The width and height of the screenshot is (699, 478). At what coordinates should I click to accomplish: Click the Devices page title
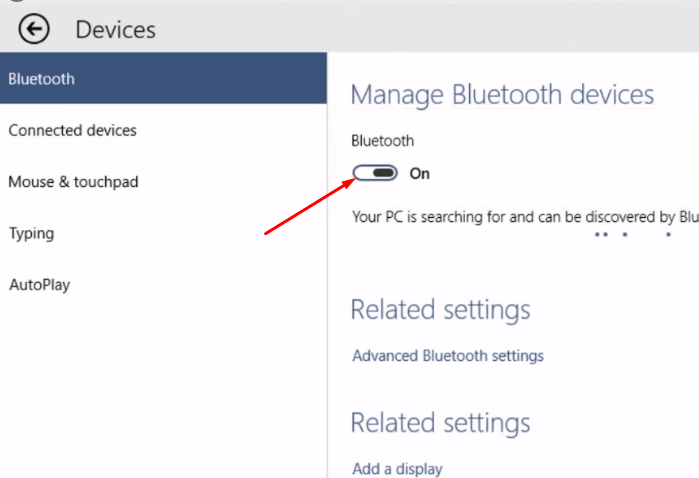click(x=116, y=30)
